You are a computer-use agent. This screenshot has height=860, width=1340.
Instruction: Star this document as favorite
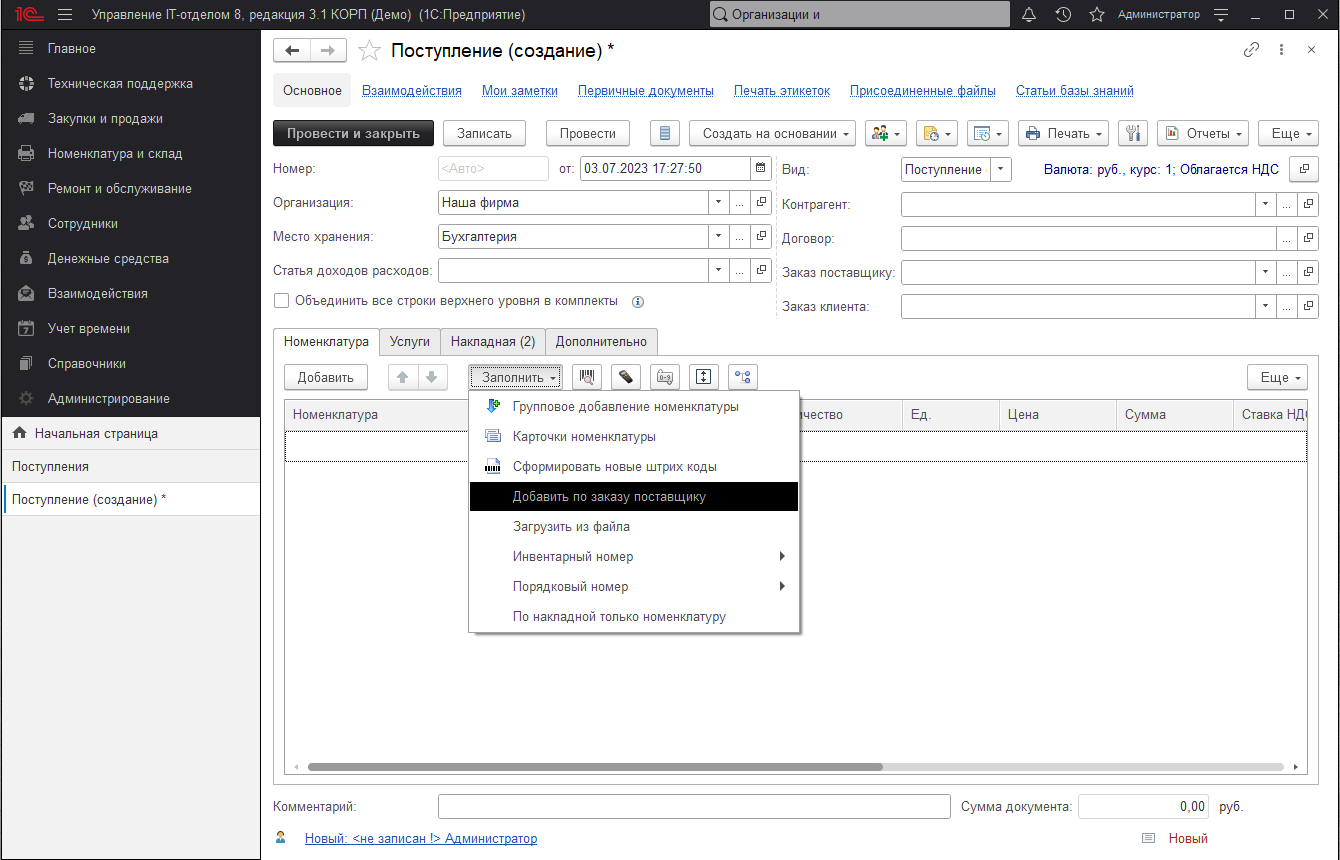369,49
